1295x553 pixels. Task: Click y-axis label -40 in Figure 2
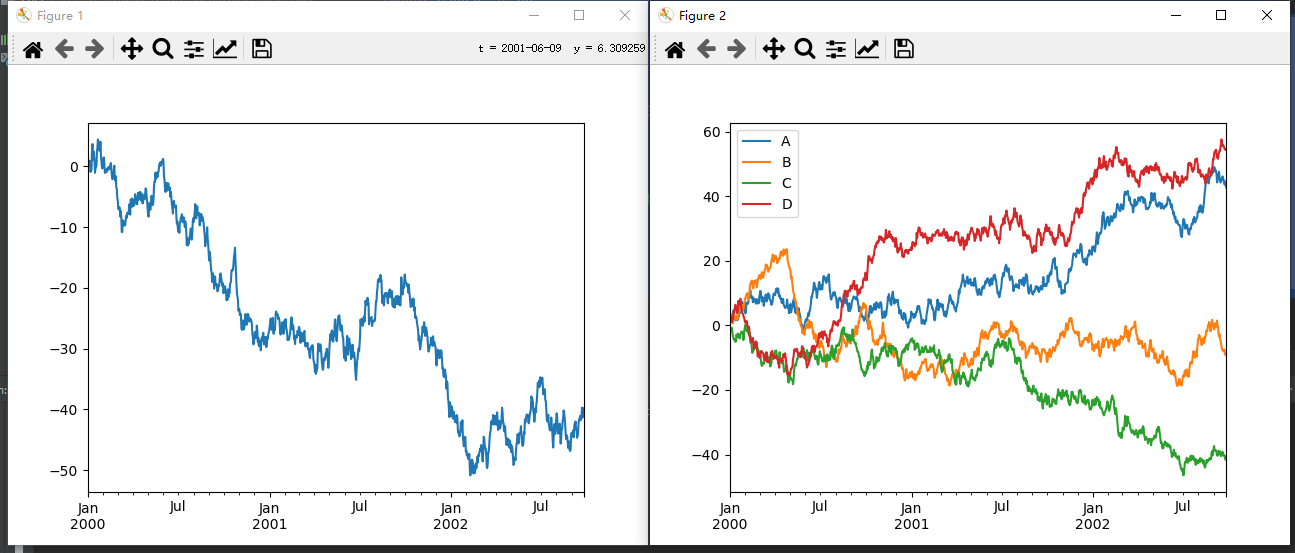click(x=708, y=455)
